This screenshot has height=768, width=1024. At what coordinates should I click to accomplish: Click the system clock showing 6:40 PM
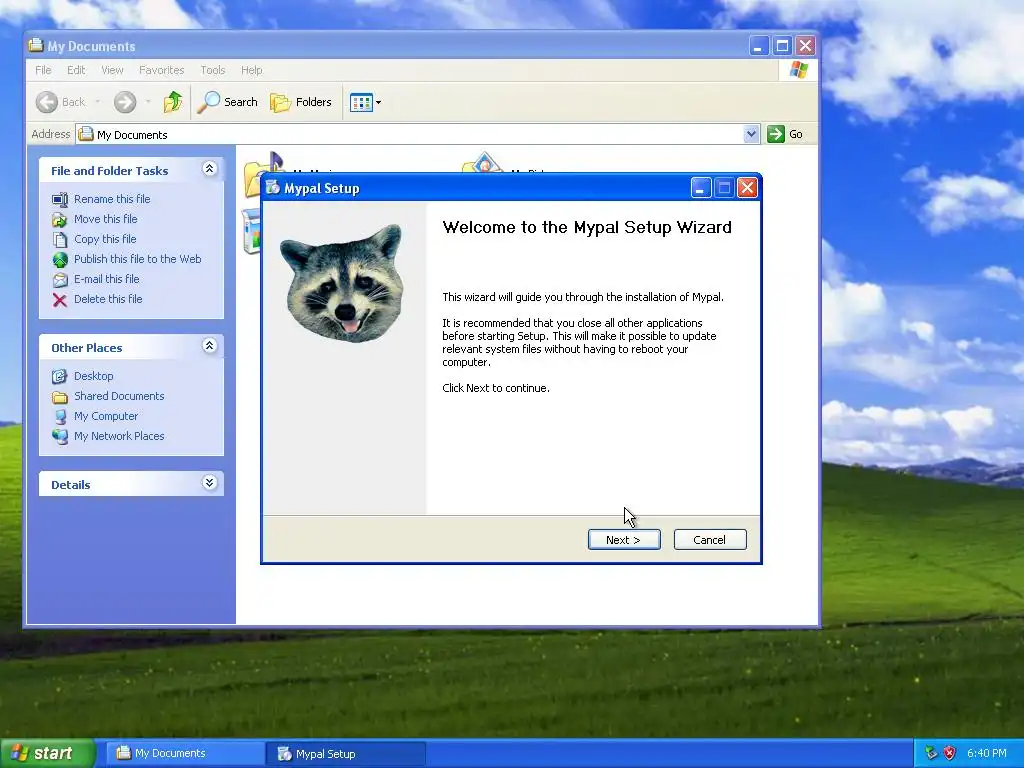[x=987, y=753]
